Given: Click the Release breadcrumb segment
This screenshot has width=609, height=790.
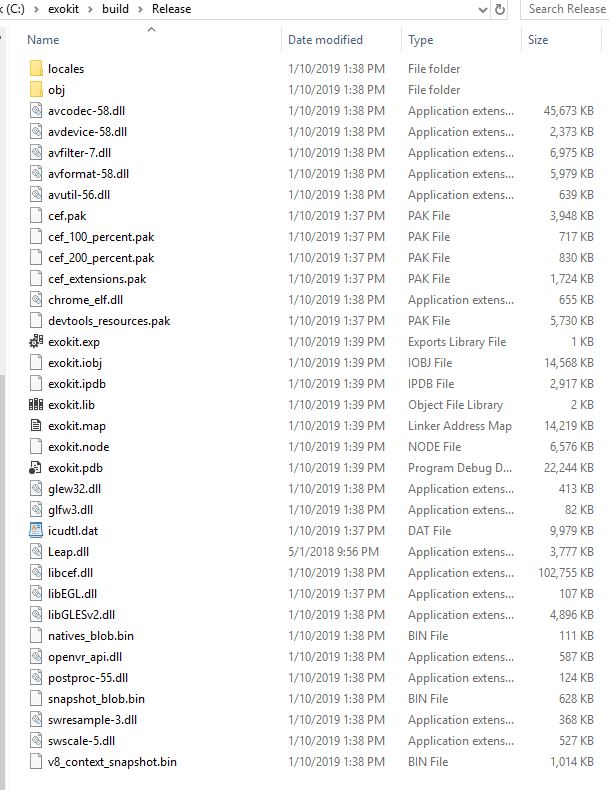Looking at the screenshot, I should point(172,9).
